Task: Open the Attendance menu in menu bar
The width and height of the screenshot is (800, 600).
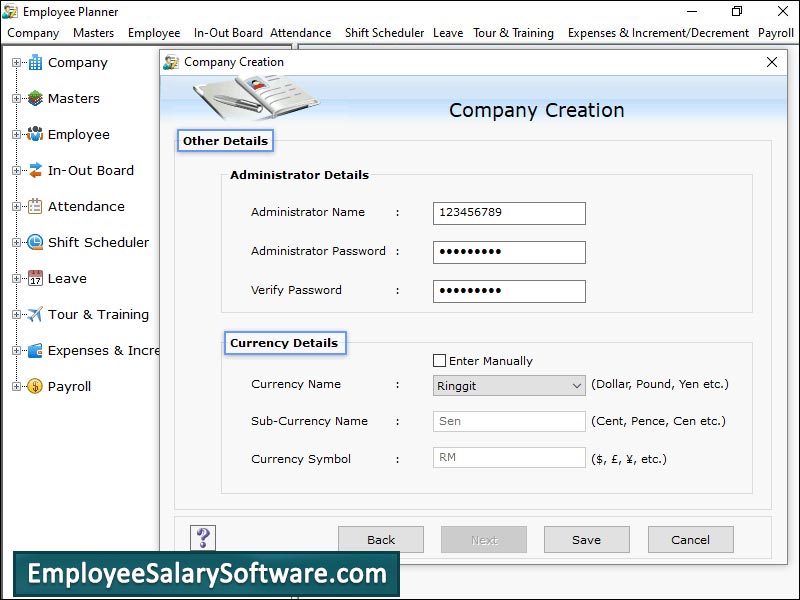Action: point(300,33)
